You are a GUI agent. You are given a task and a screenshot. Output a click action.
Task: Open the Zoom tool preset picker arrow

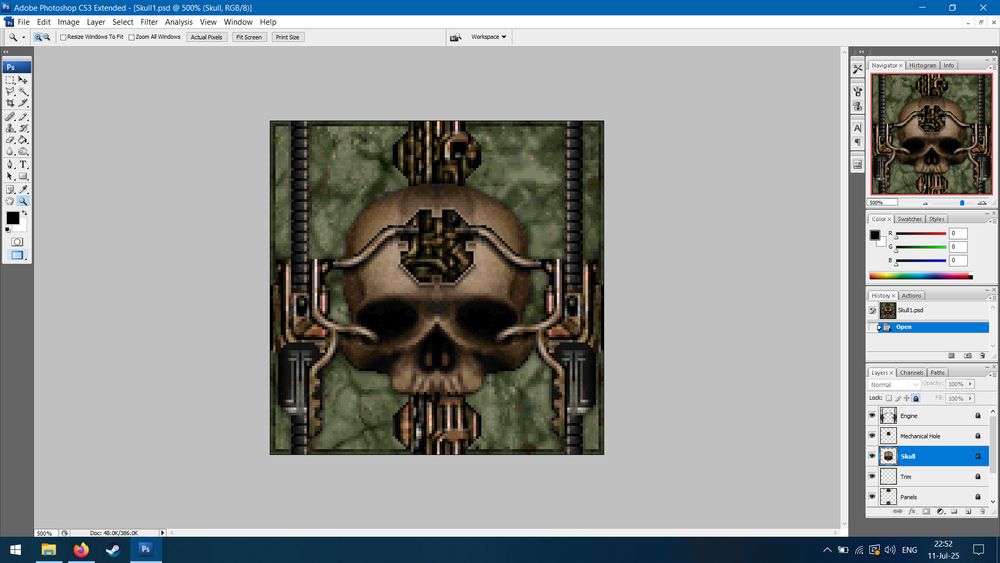tap(24, 38)
